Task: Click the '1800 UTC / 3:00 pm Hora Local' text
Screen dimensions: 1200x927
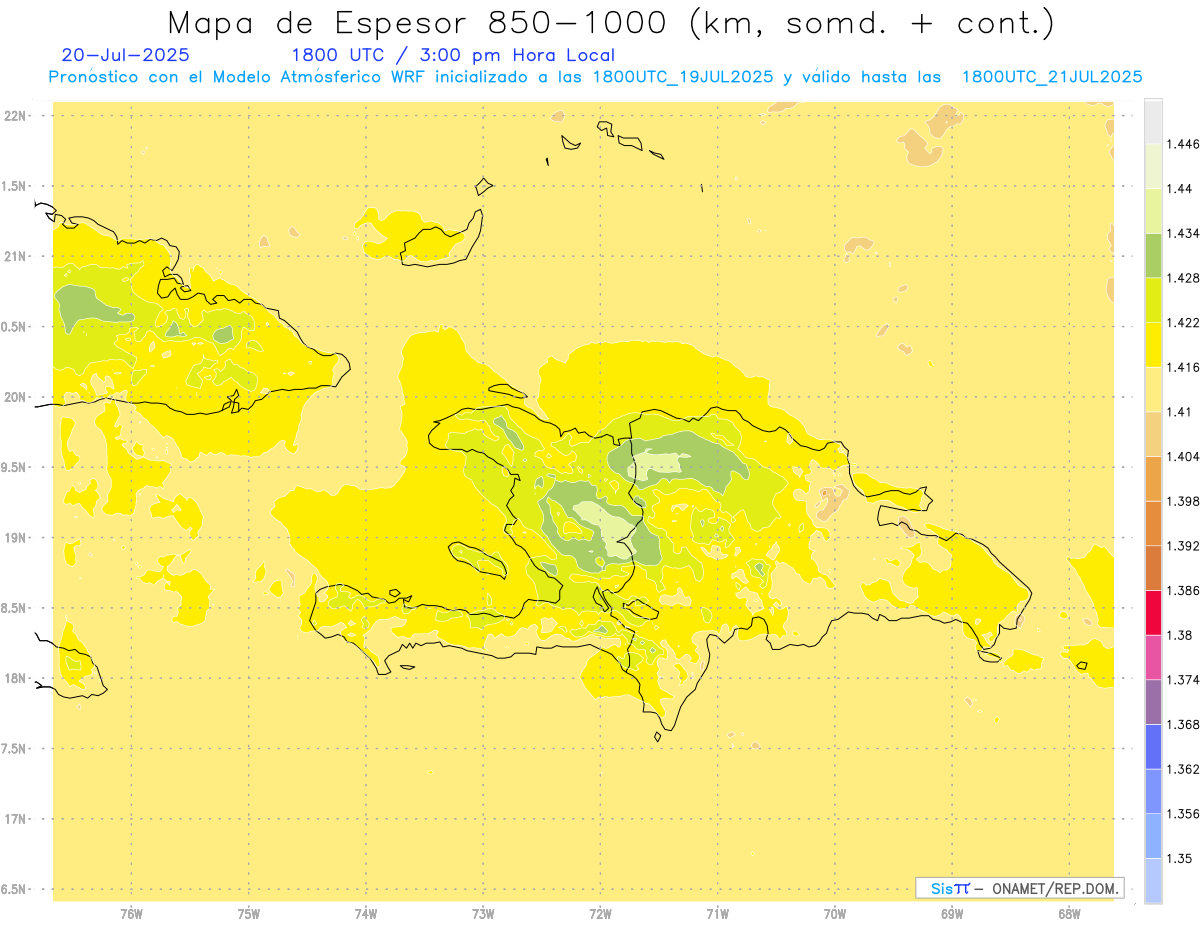Action: coord(453,56)
